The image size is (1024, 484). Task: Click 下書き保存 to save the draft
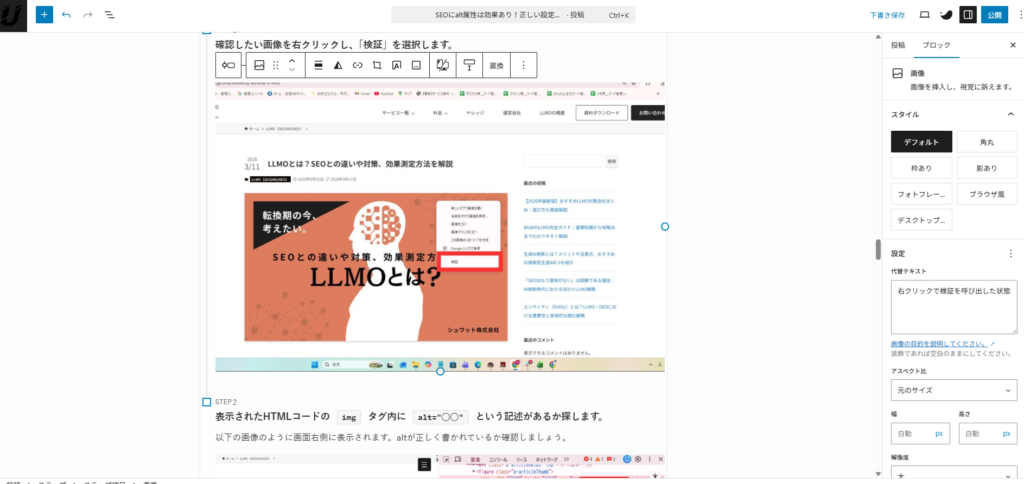887,14
